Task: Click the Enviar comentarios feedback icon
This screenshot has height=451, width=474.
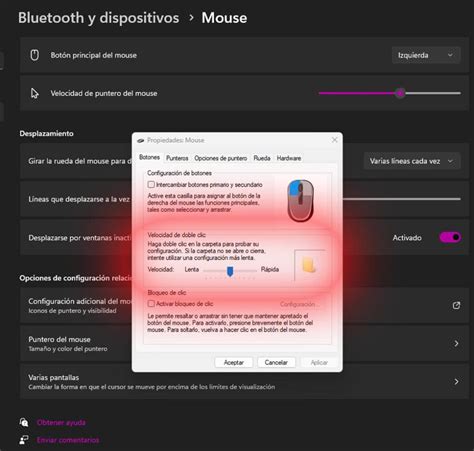Action: 24,440
